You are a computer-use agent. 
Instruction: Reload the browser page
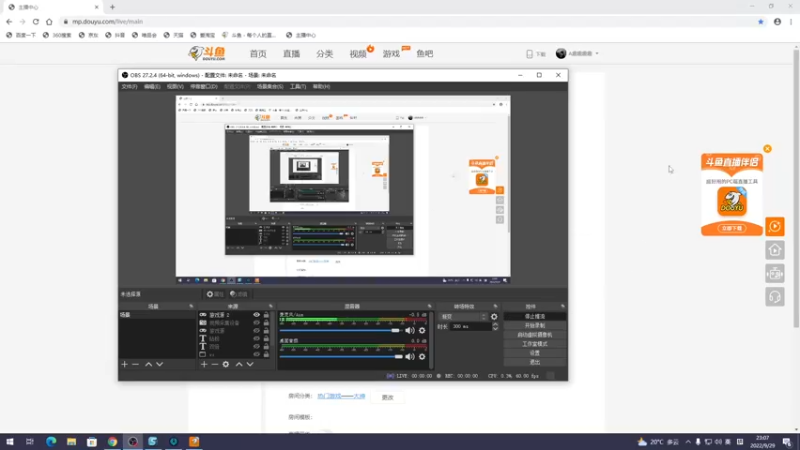point(36,22)
